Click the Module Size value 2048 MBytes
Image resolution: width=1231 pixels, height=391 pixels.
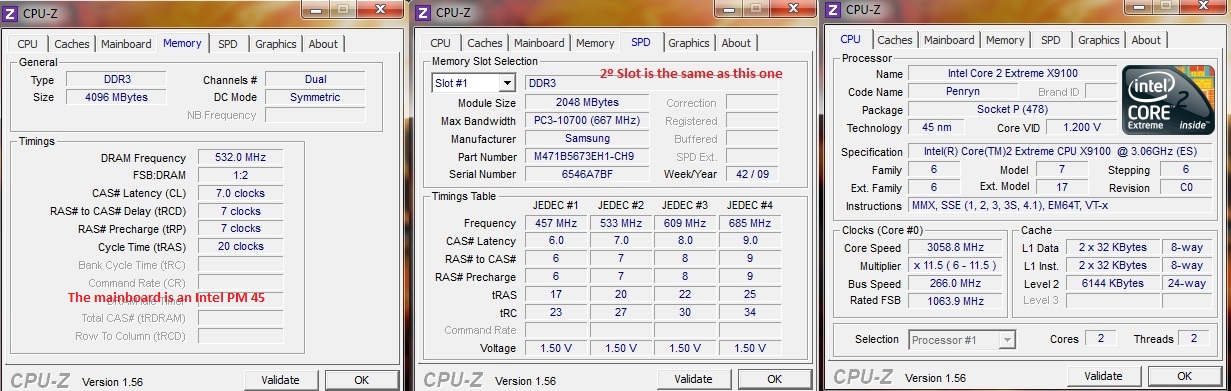pyautogui.click(x=586, y=103)
